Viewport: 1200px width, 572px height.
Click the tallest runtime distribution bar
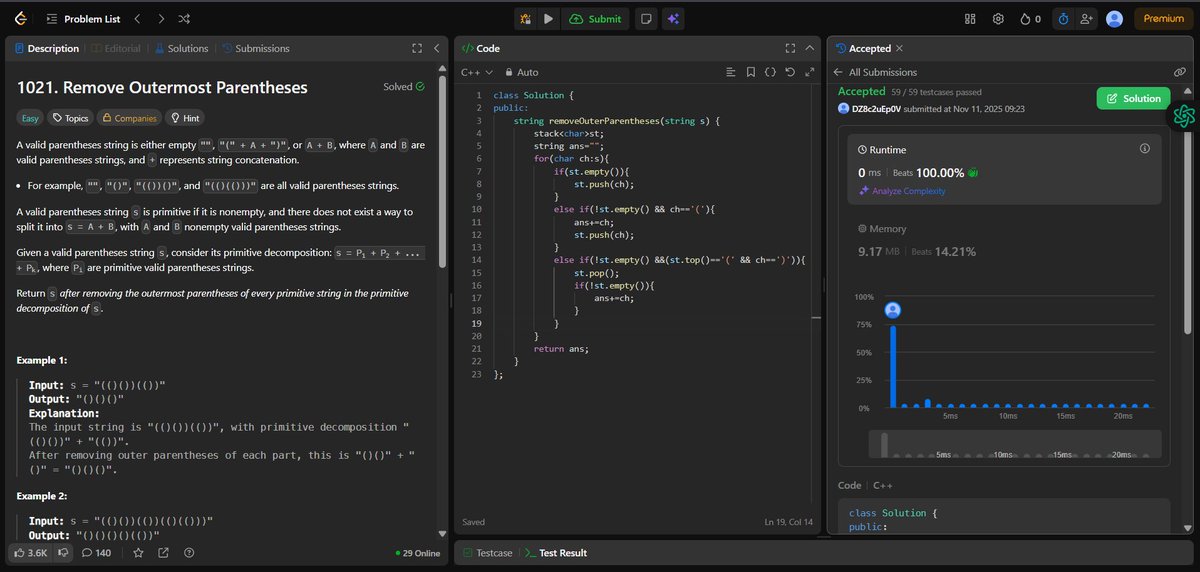[894, 366]
